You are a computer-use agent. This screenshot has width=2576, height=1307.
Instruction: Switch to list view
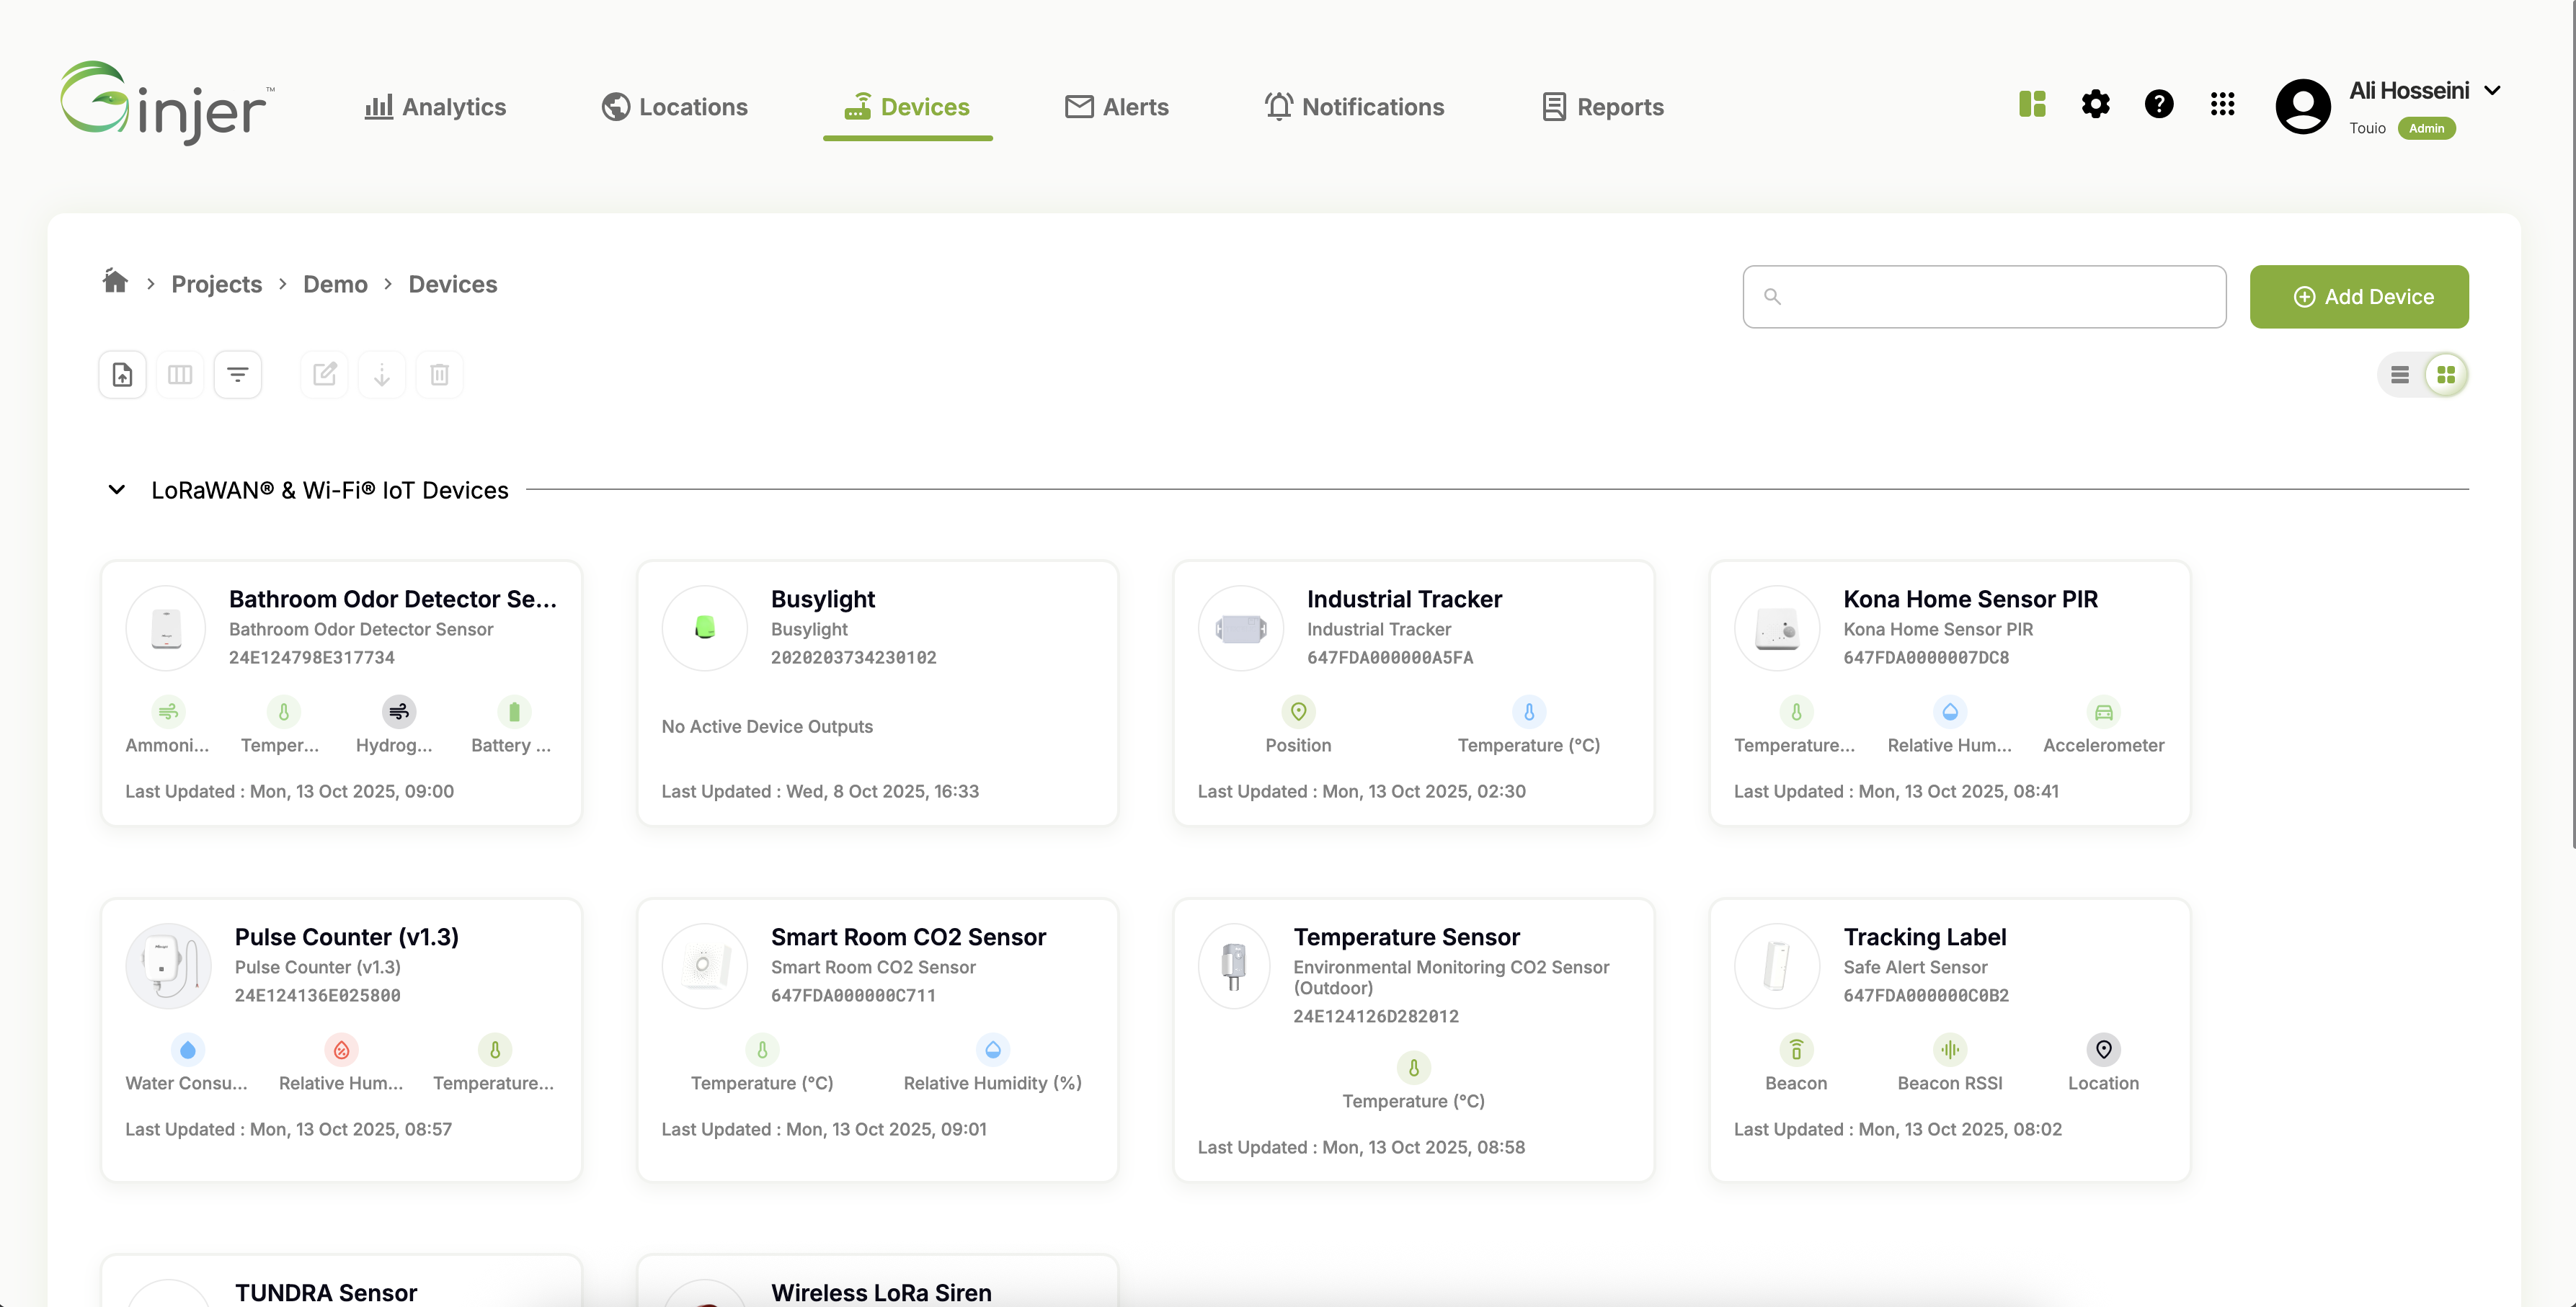2400,375
